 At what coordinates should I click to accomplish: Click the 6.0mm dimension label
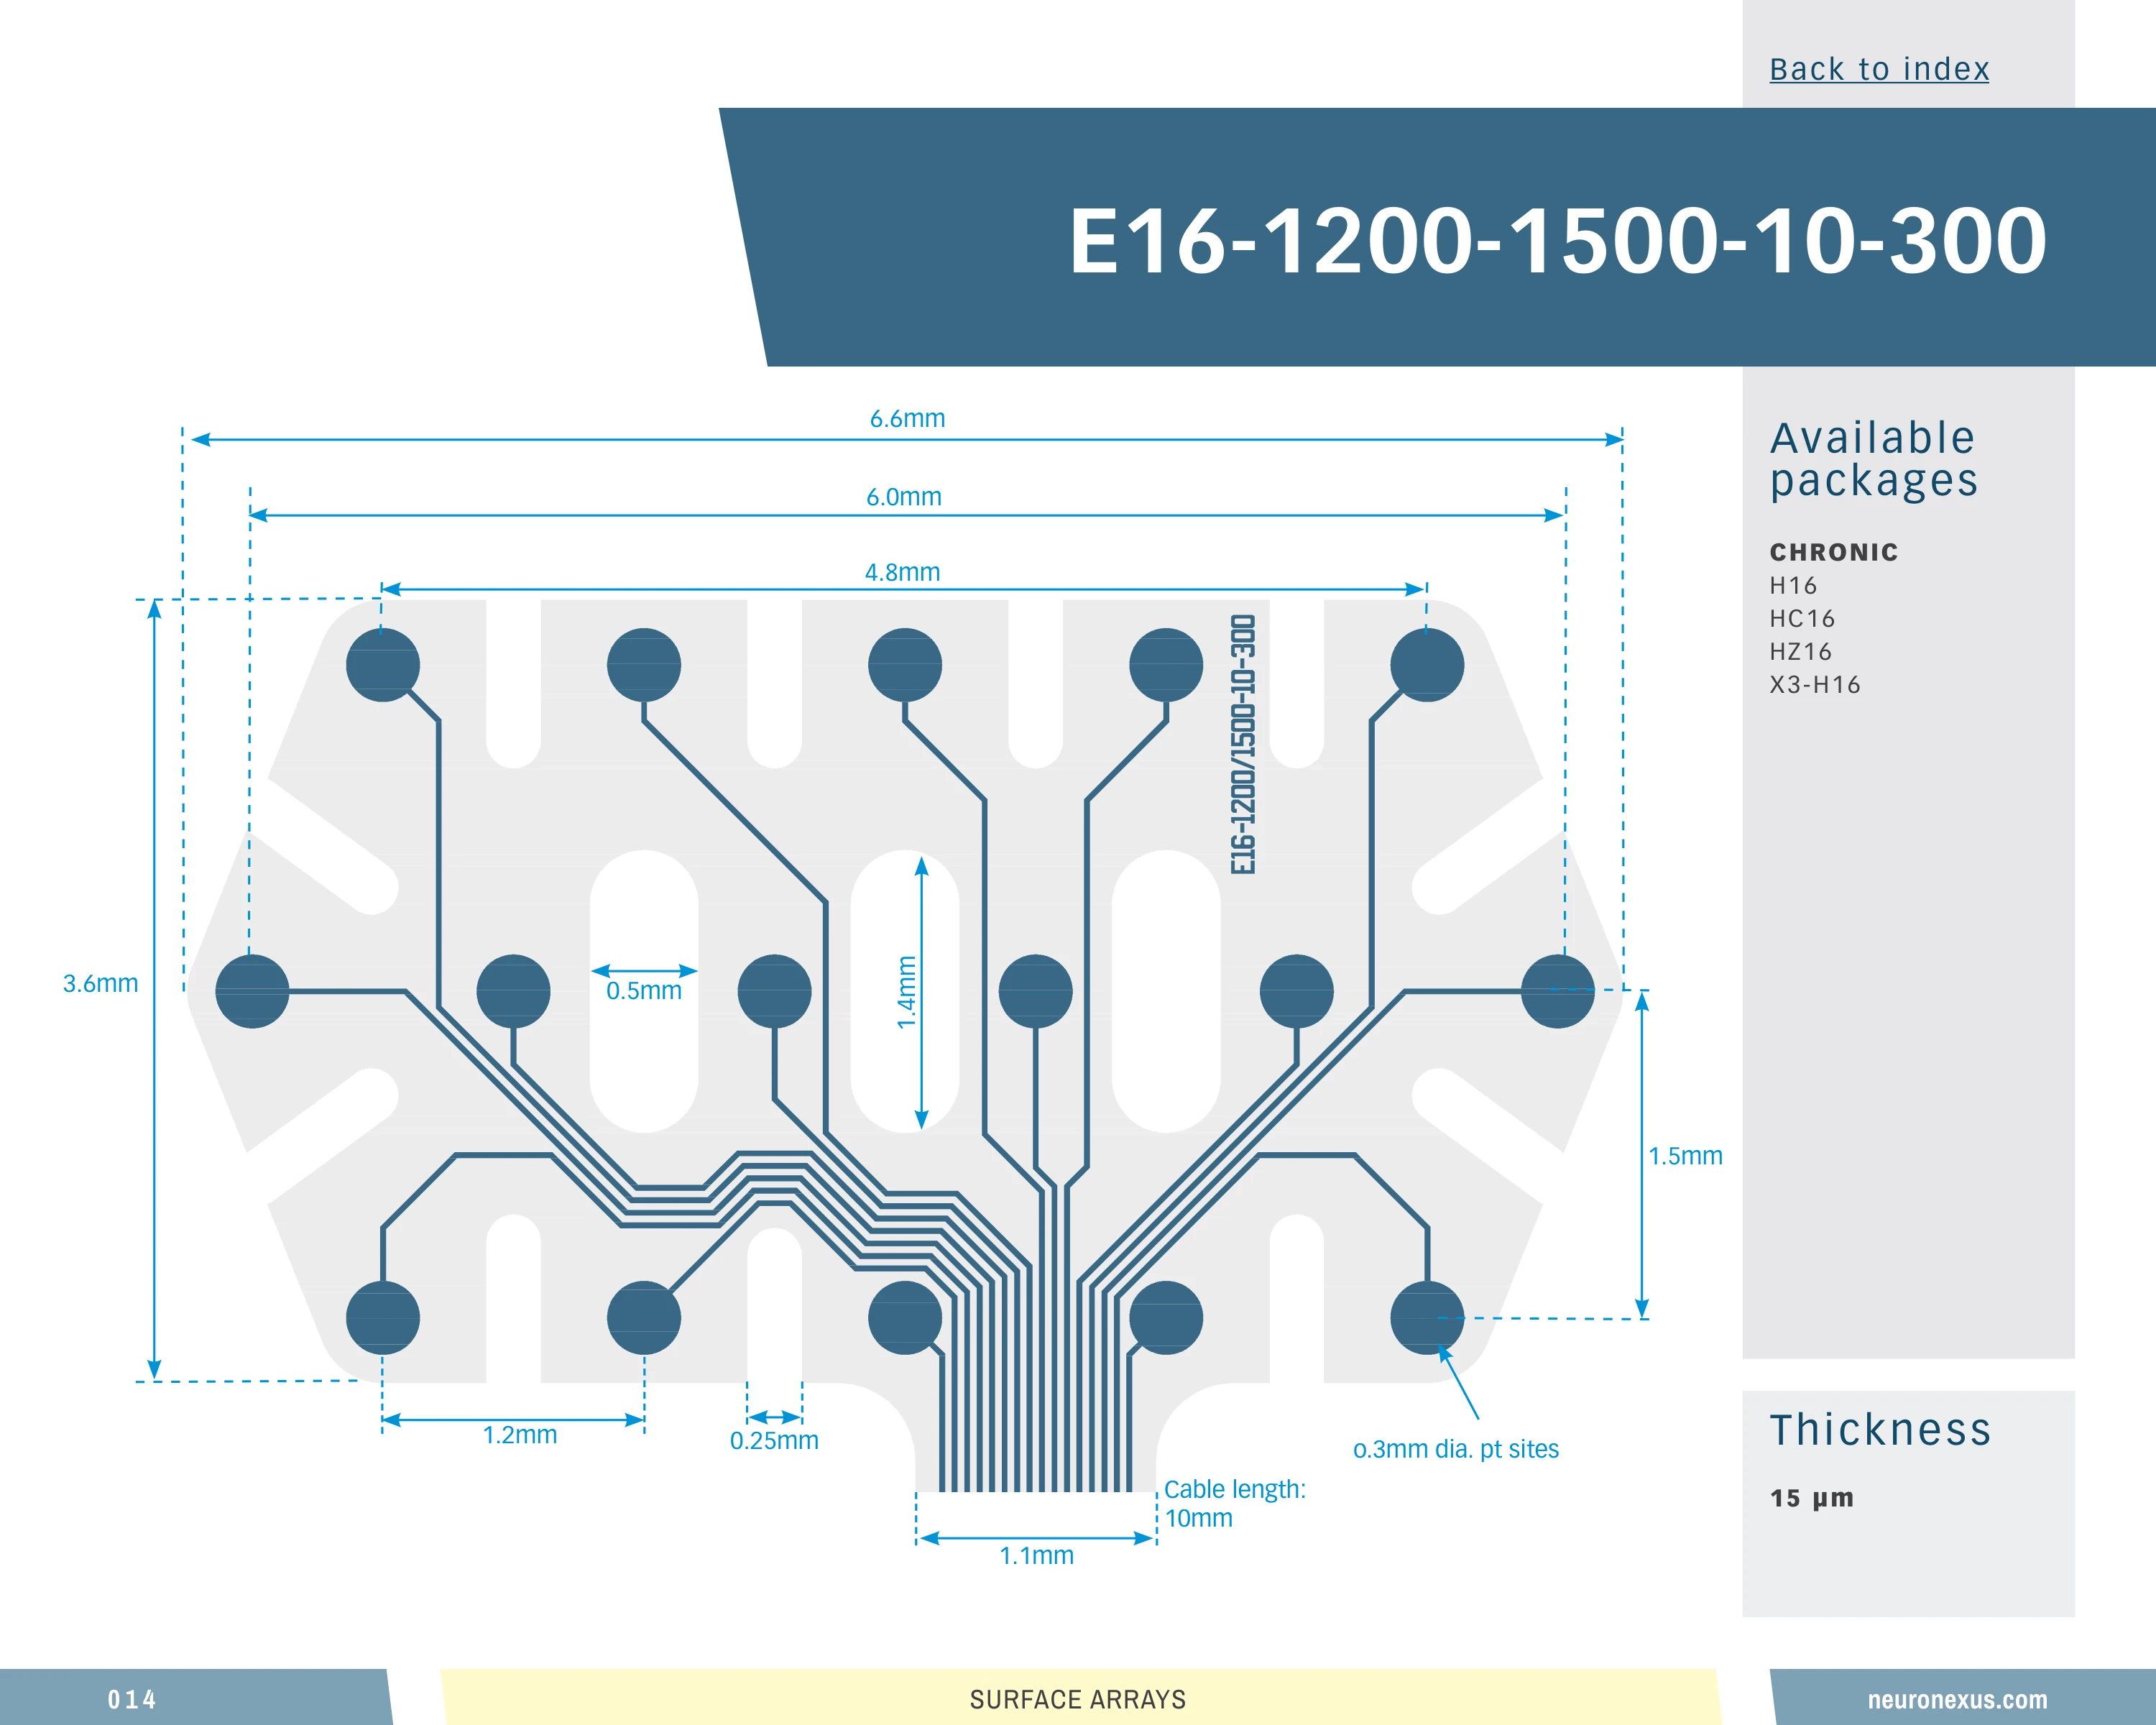pyautogui.click(x=904, y=496)
